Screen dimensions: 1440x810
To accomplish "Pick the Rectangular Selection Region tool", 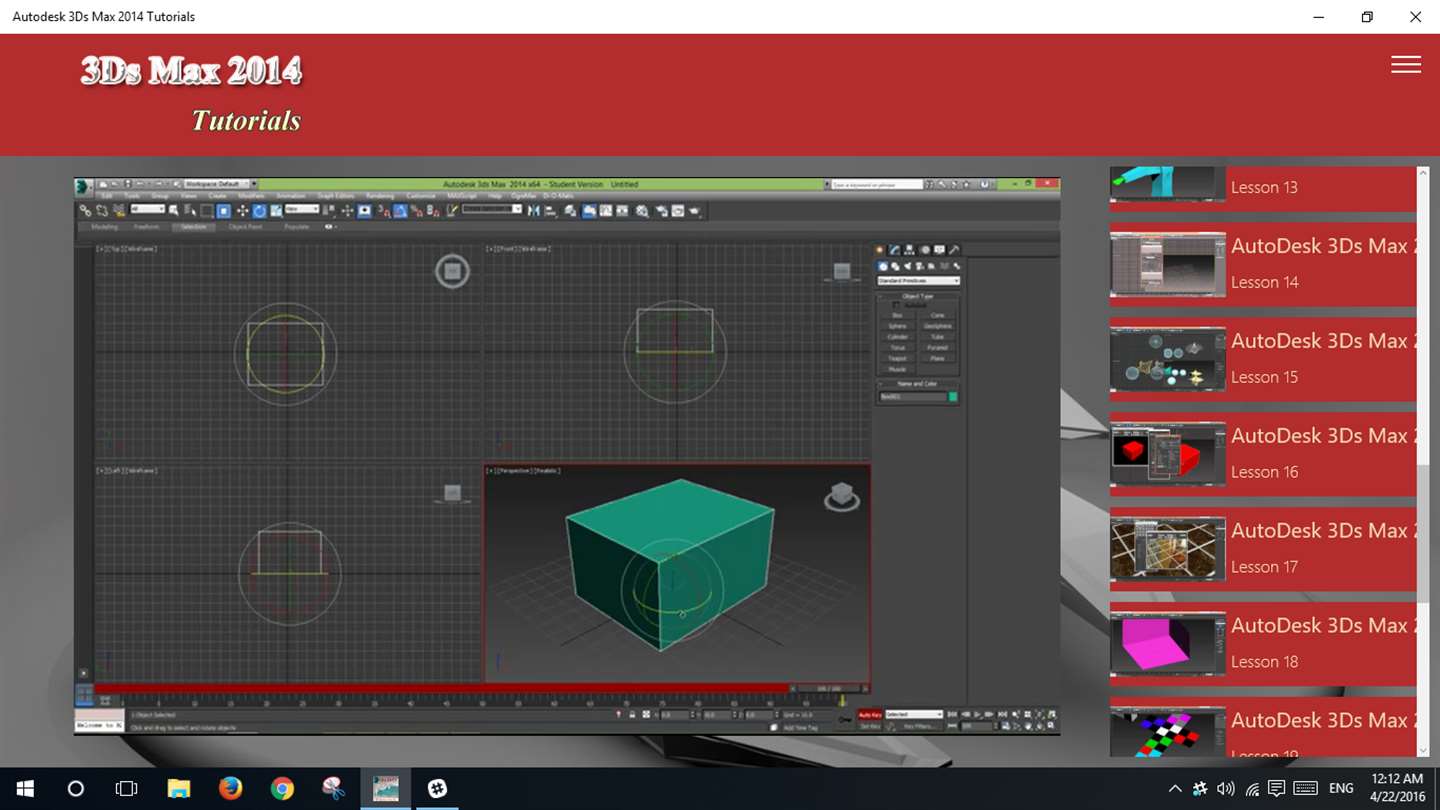I will coord(207,211).
